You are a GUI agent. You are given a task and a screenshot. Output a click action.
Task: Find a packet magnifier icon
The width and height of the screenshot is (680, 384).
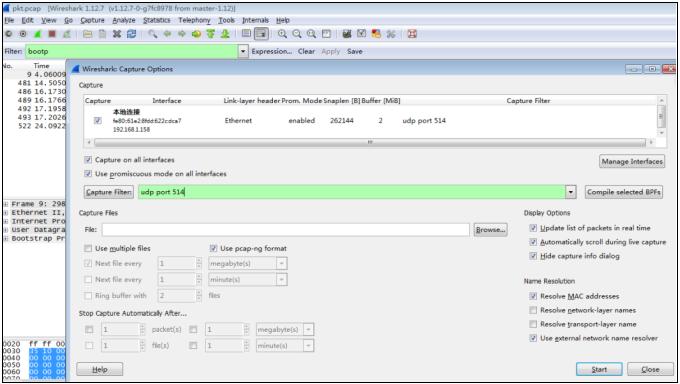(153, 34)
